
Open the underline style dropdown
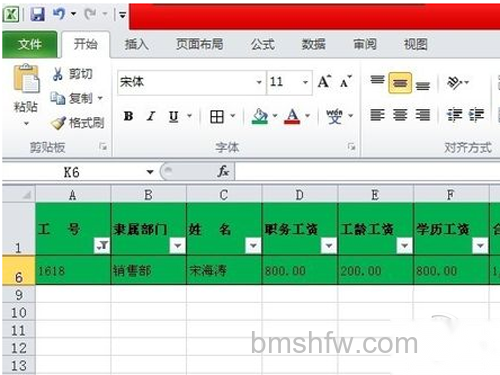tap(189, 116)
